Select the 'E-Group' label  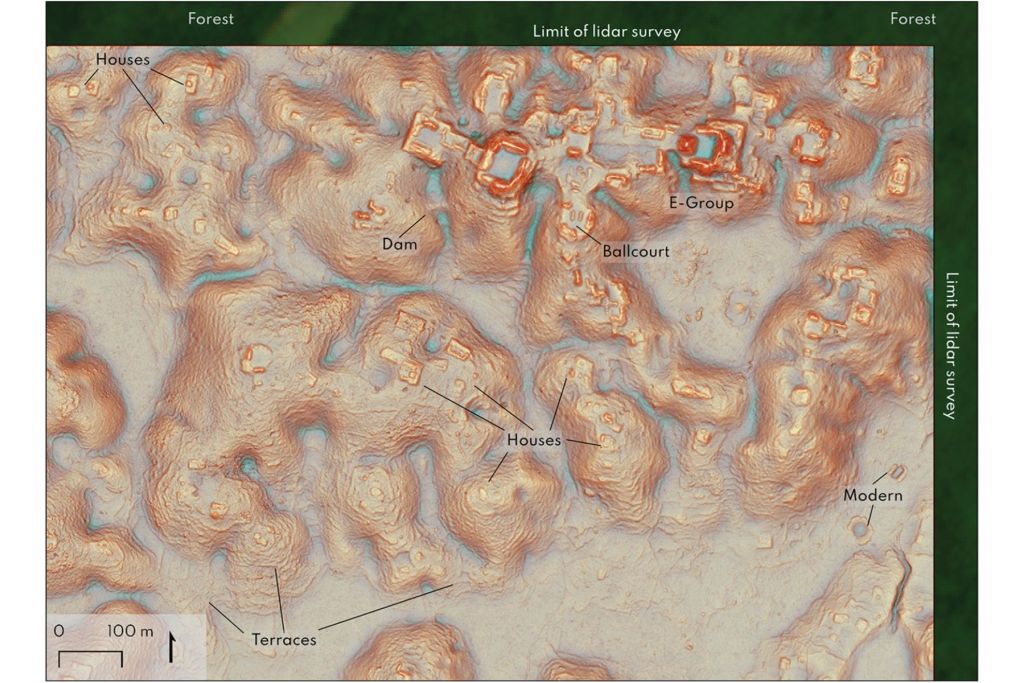701,203
